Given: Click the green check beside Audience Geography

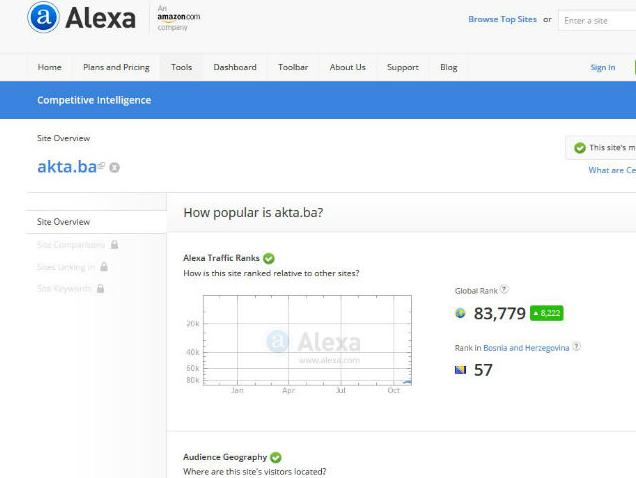Looking at the screenshot, I should (275, 457).
